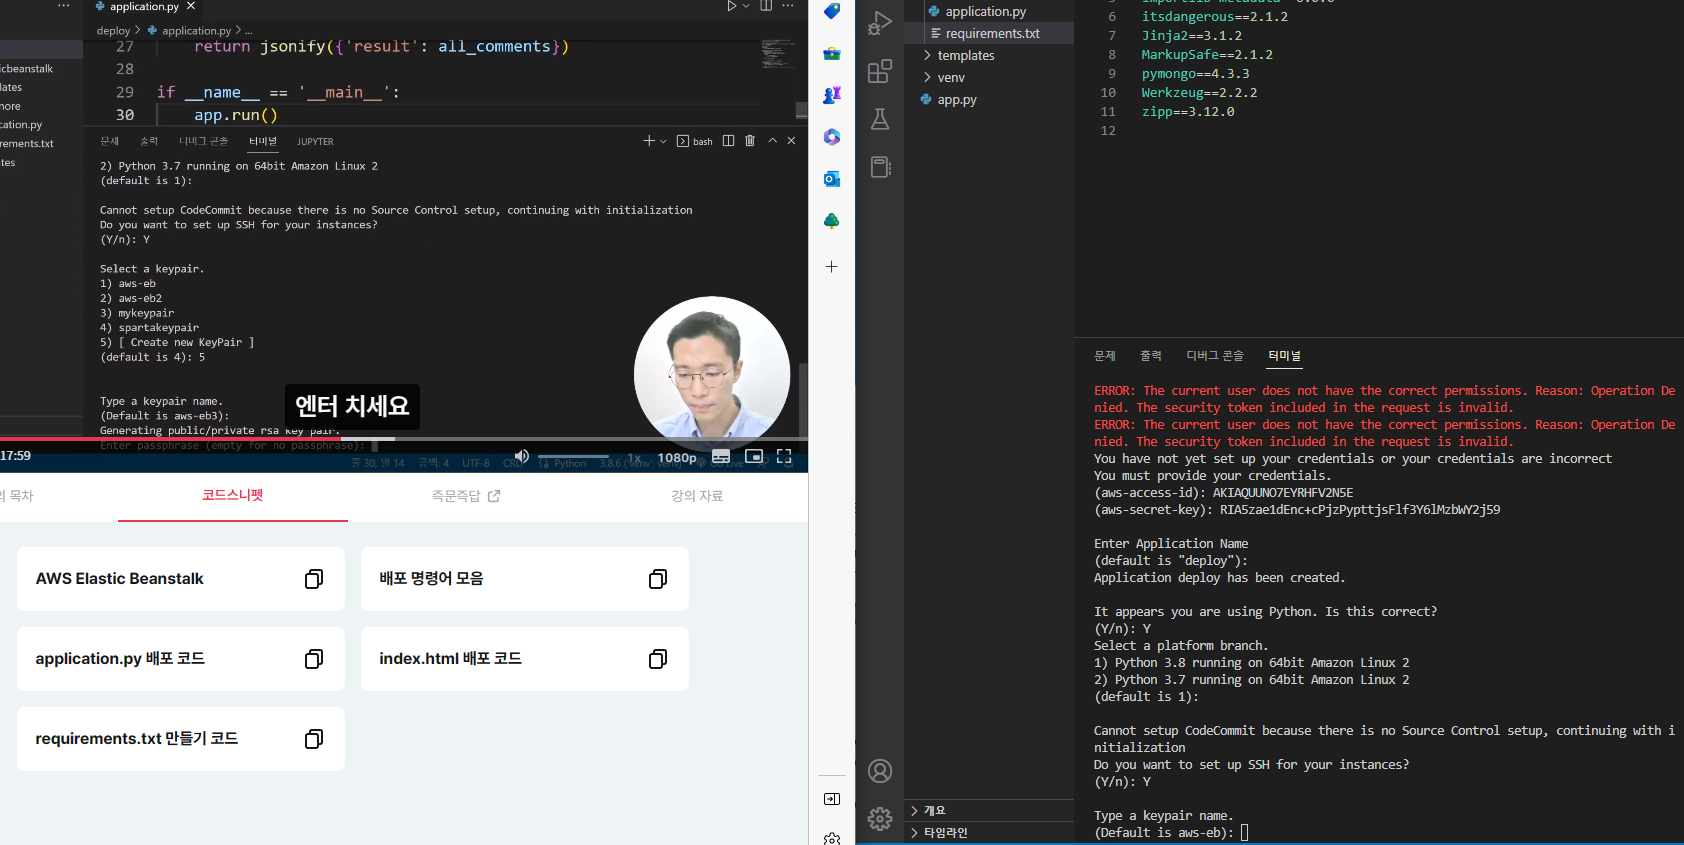Open the Testing flask view in VS Code
The width and height of the screenshot is (1684, 845).
point(880,119)
